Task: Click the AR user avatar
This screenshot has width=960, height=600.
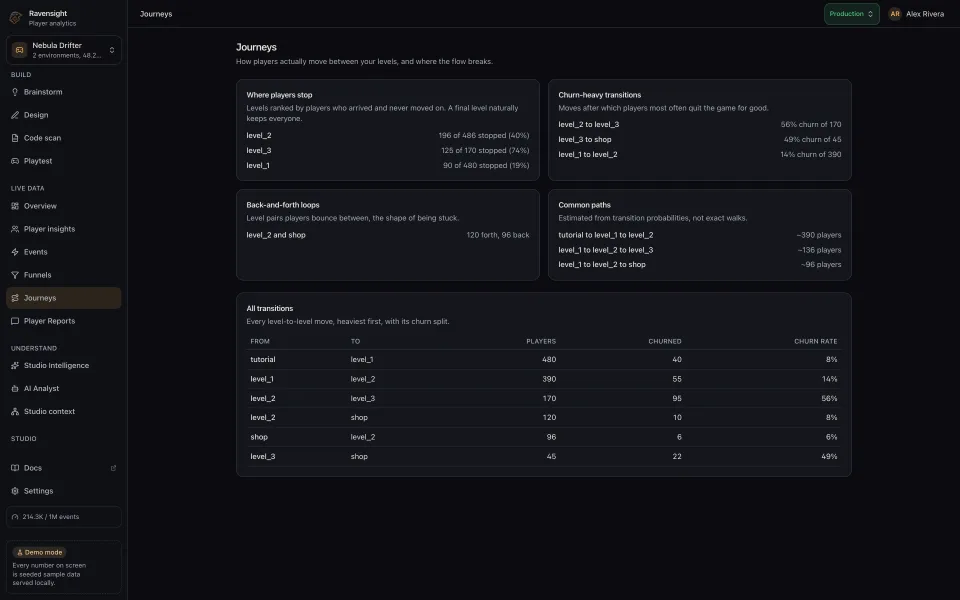Action: [x=894, y=13]
